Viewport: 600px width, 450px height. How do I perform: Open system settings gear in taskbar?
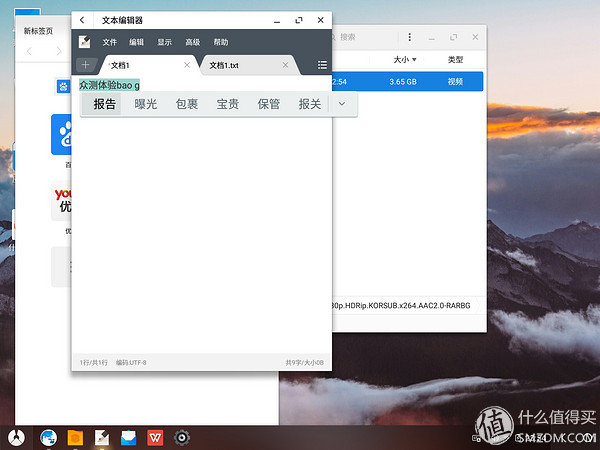tap(182, 437)
